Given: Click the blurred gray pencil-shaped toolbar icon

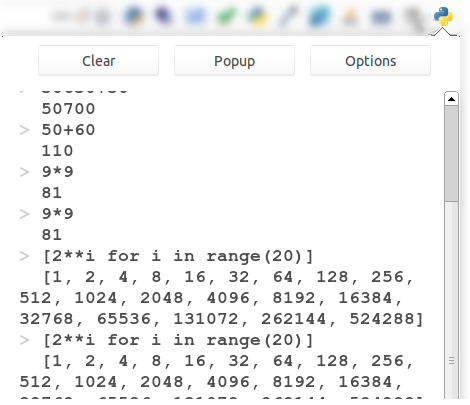Looking at the screenshot, I should point(288,16).
